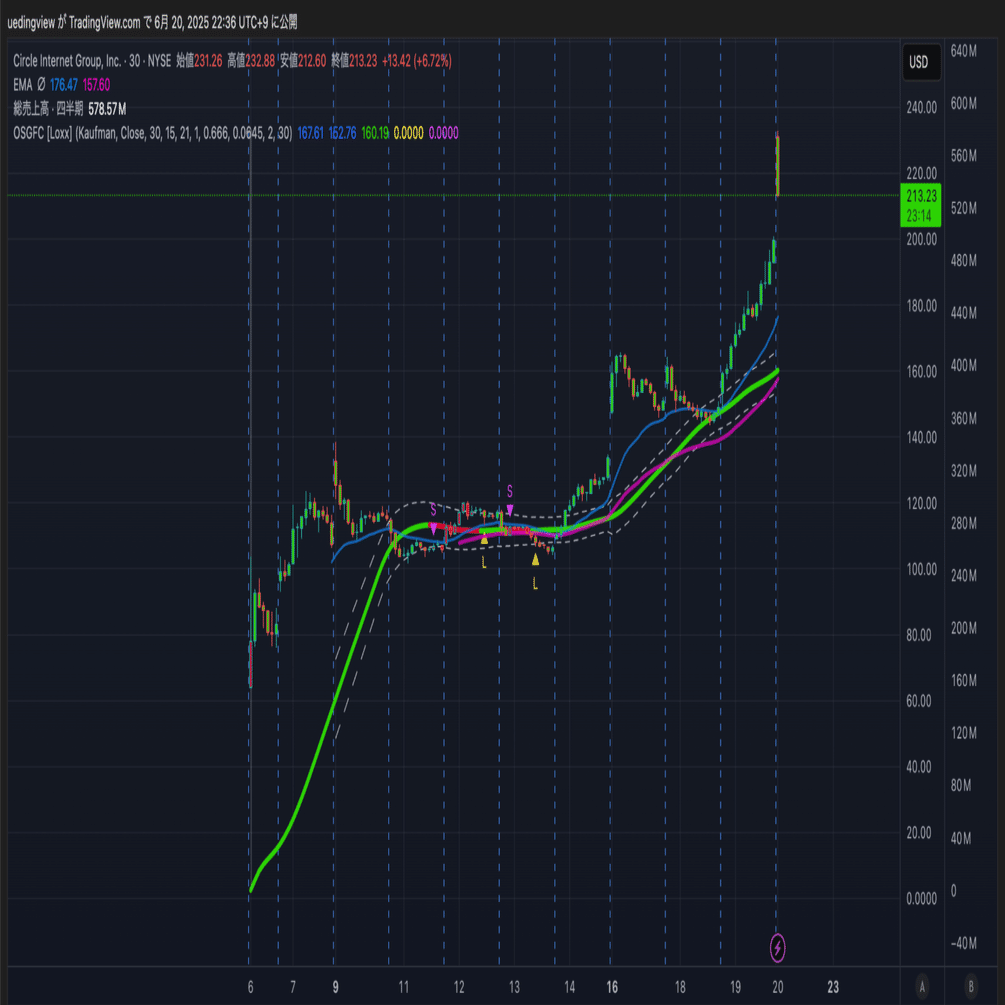This screenshot has width=1005, height=1005.
Task: Click the 240.00 price axis label
Action: (921, 108)
